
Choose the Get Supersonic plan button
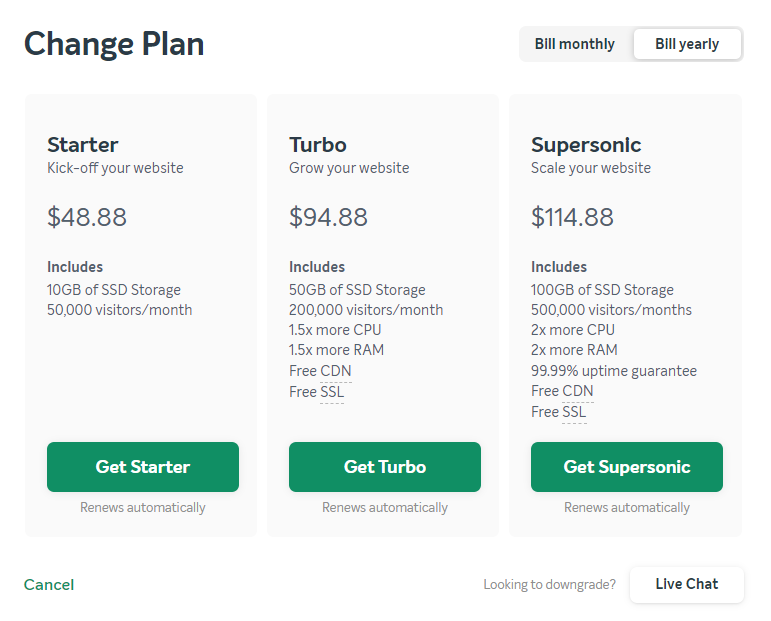(x=626, y=467)
